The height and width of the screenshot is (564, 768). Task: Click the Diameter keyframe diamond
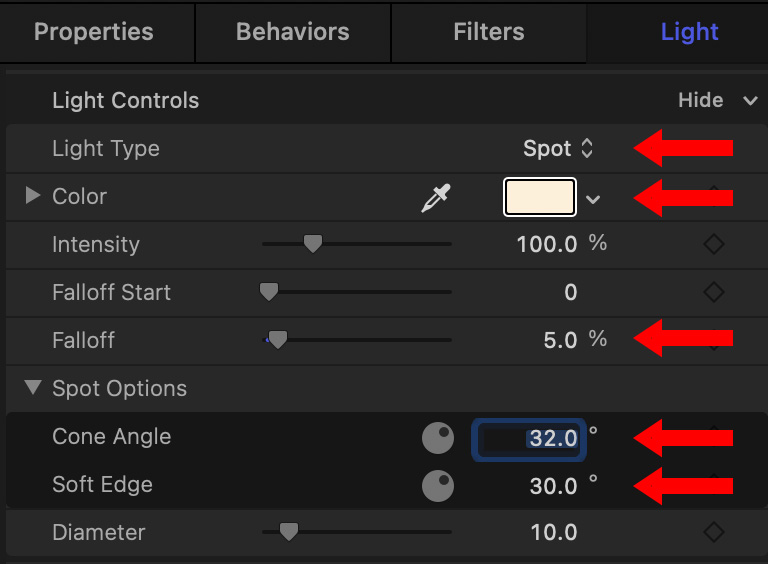713,532
